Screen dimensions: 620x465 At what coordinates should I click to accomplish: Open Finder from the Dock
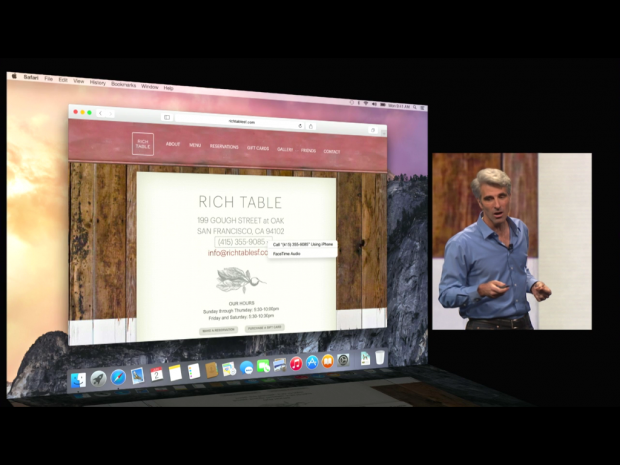[x=78, y=380]
